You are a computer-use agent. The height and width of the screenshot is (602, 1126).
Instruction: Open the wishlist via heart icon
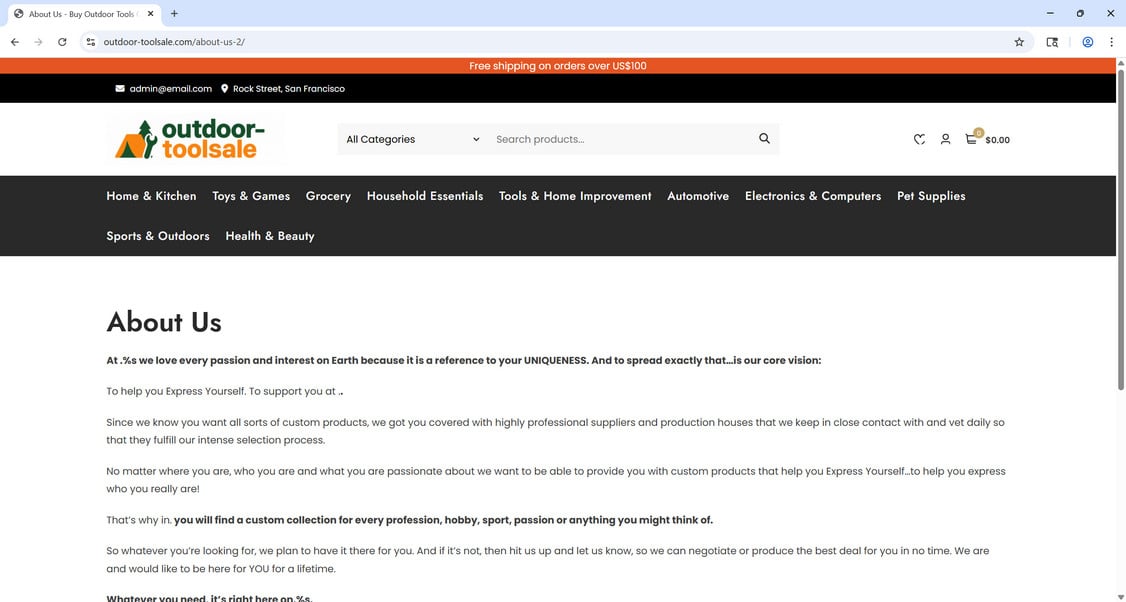tap(919, 139)
